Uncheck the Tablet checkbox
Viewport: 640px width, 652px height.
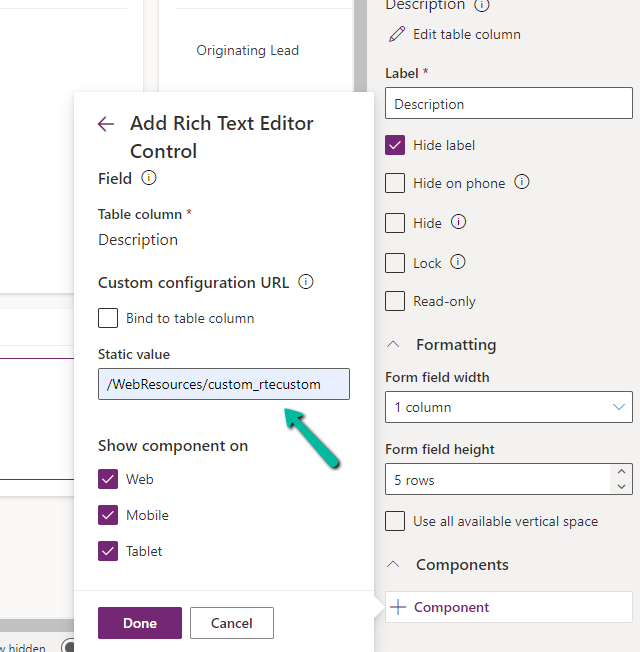coord(108,551)
